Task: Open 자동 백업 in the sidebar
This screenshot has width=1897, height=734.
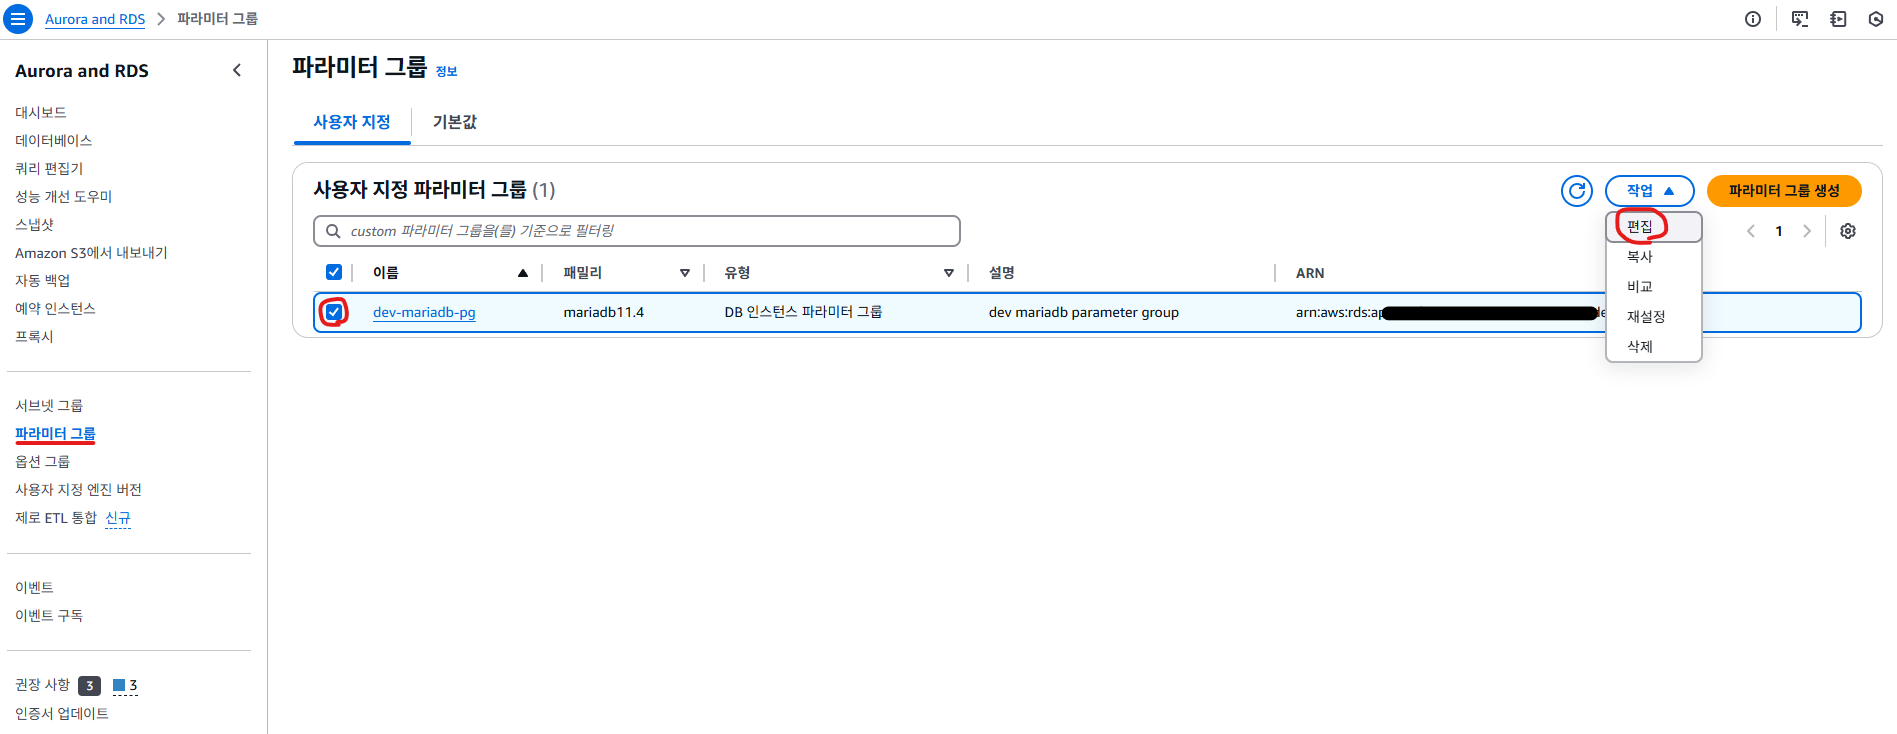Action: 43,281
